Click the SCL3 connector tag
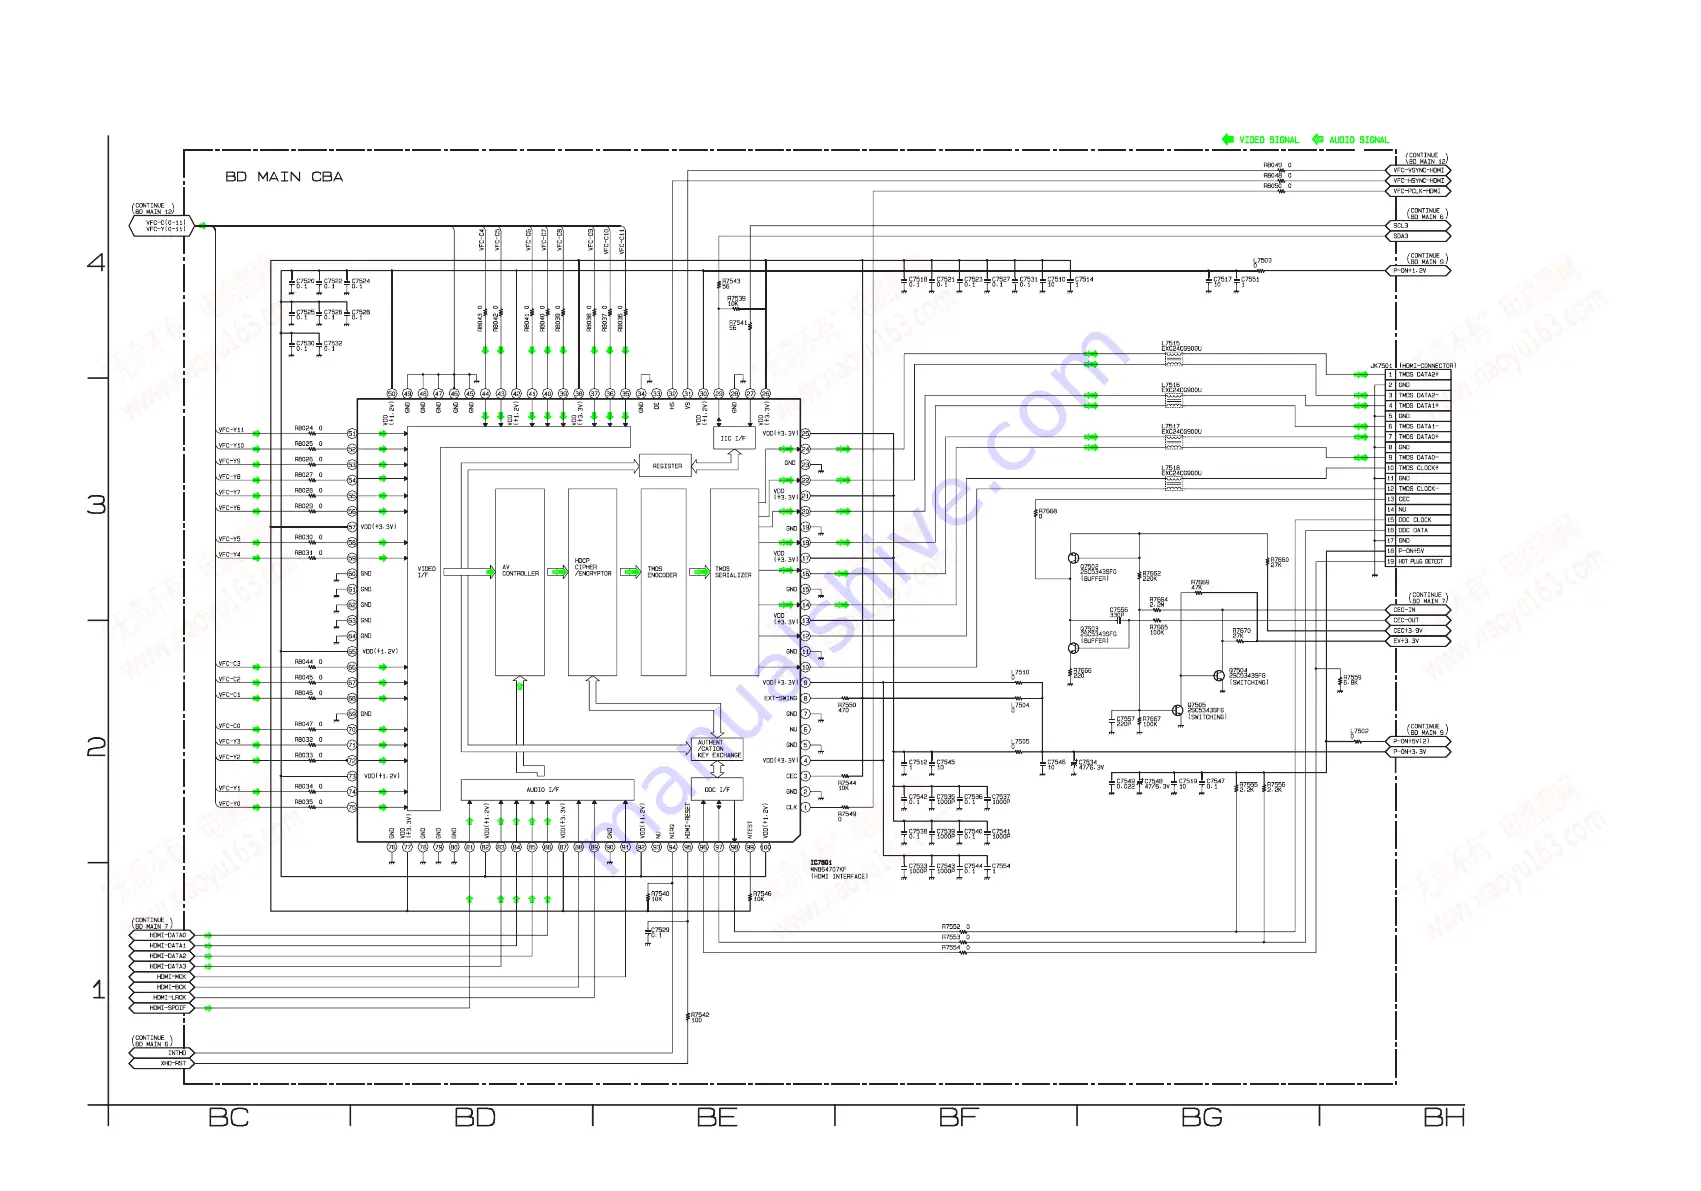This screenshot has width=1701, height=1191. click(x=1418, y=226)
